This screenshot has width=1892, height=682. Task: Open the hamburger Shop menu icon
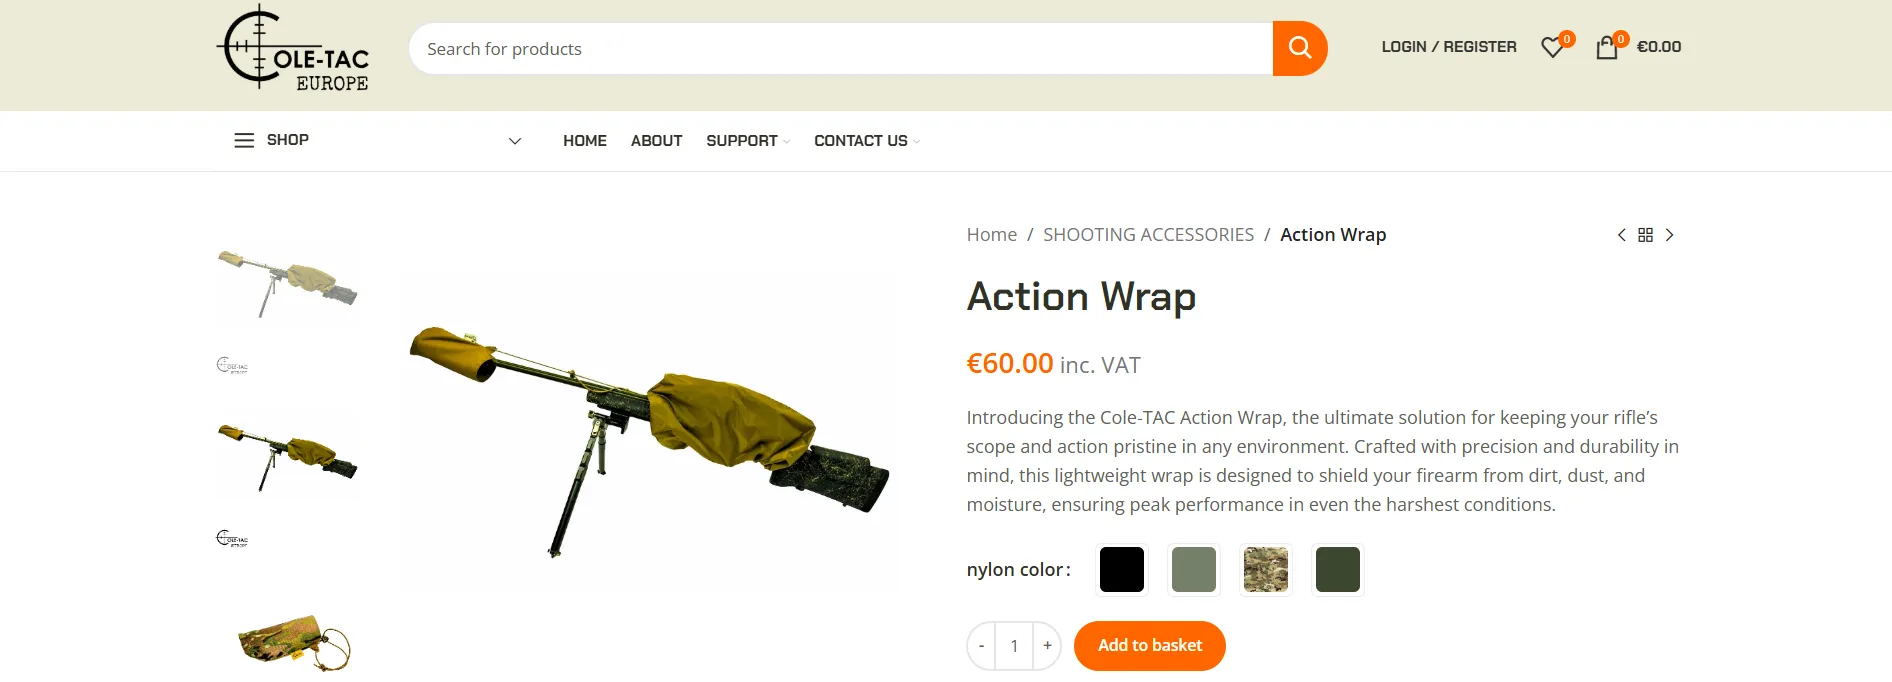tap(244, 140)
